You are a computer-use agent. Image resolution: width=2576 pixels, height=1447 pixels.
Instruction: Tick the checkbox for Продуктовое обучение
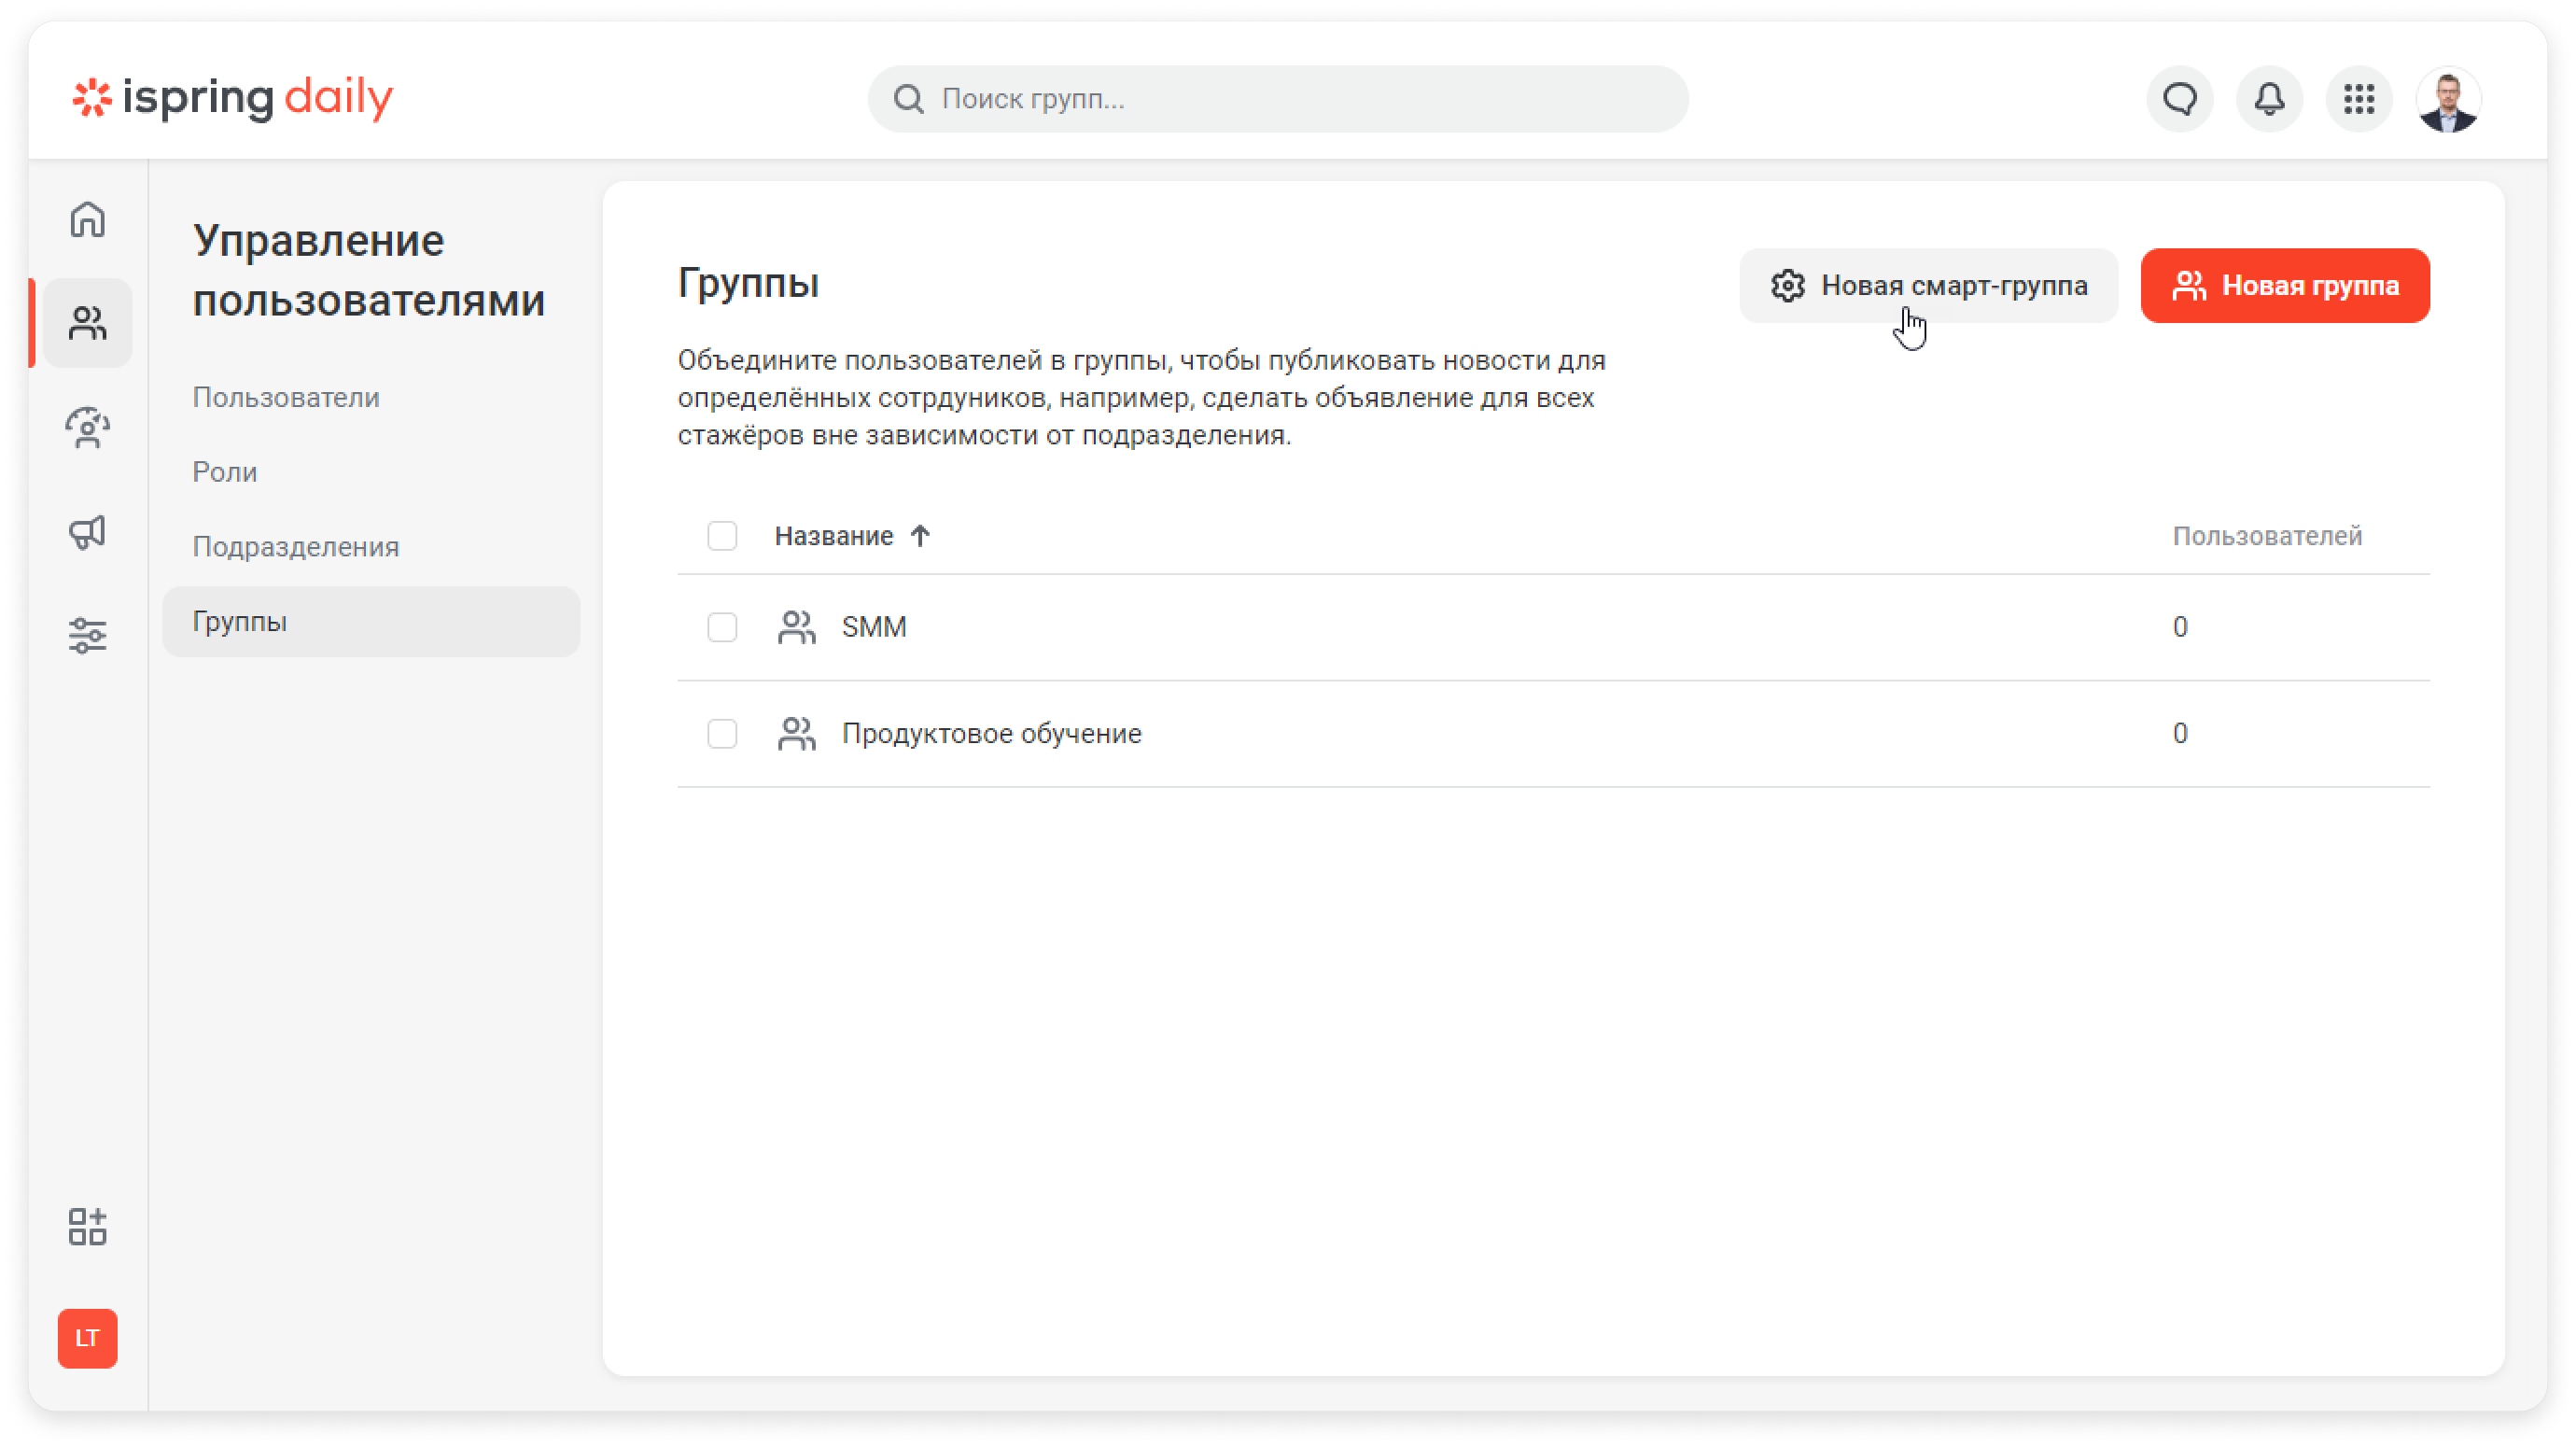tap(722, 734)
